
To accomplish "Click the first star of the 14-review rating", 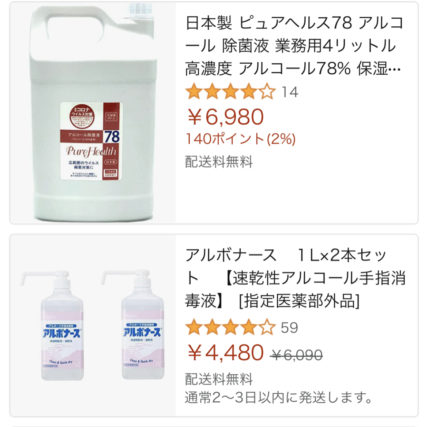I will pos(194,92).
